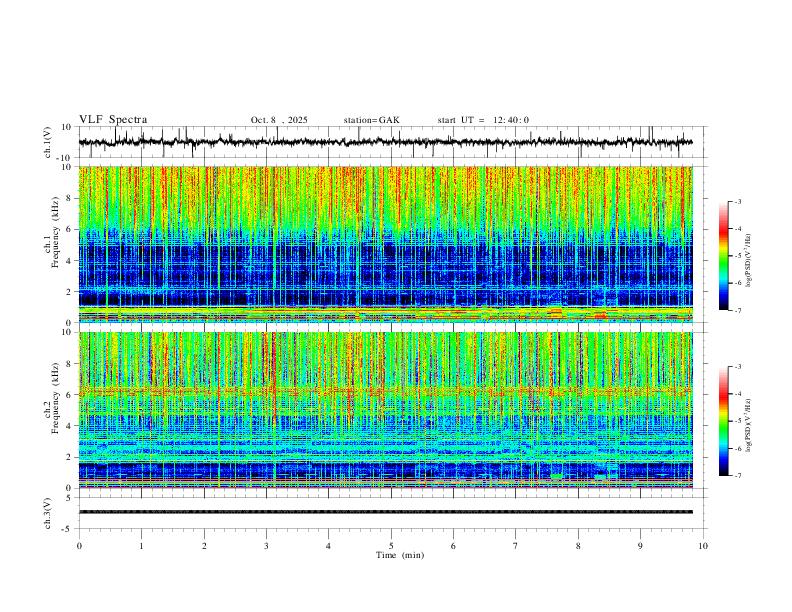Click time axis tick label "9"
792x612 pixels.
(640, 546)
